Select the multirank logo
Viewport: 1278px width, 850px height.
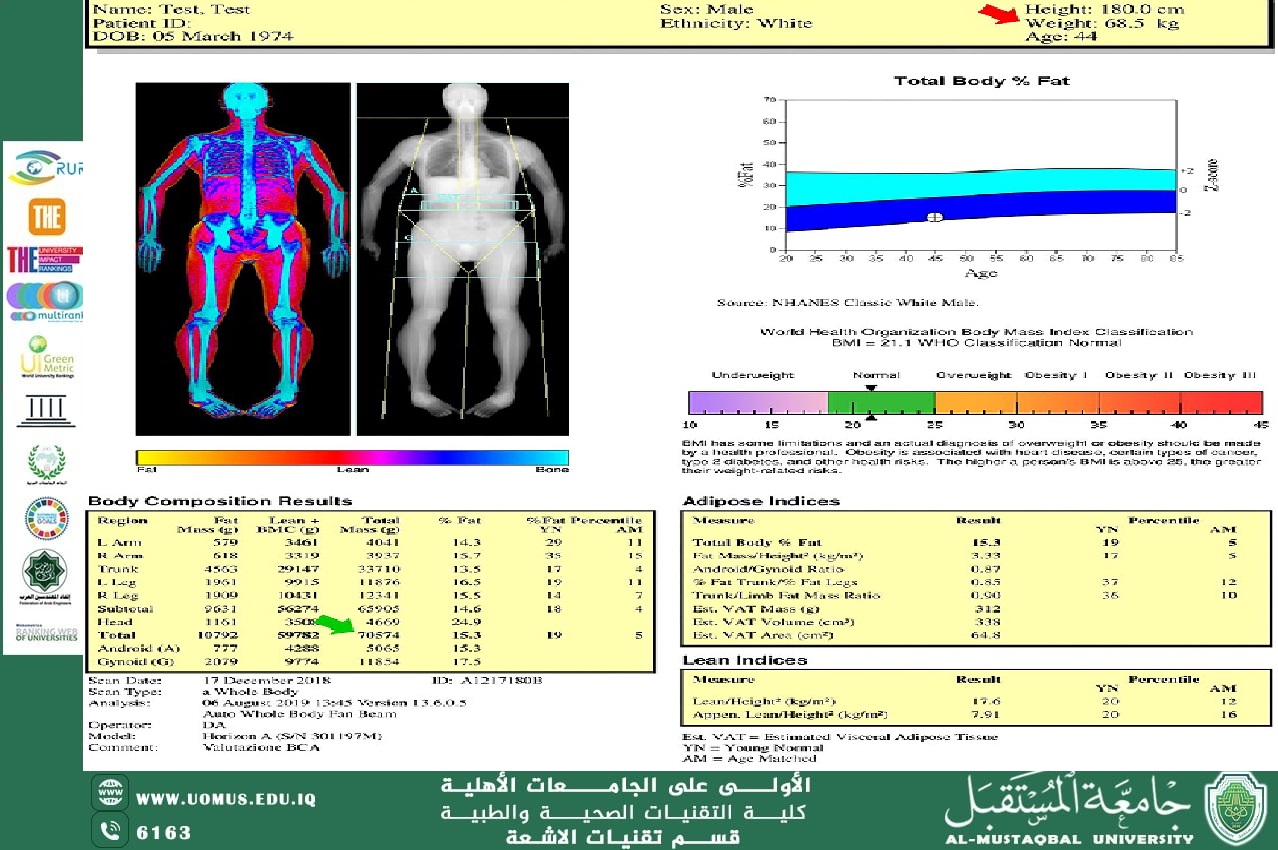45,302
